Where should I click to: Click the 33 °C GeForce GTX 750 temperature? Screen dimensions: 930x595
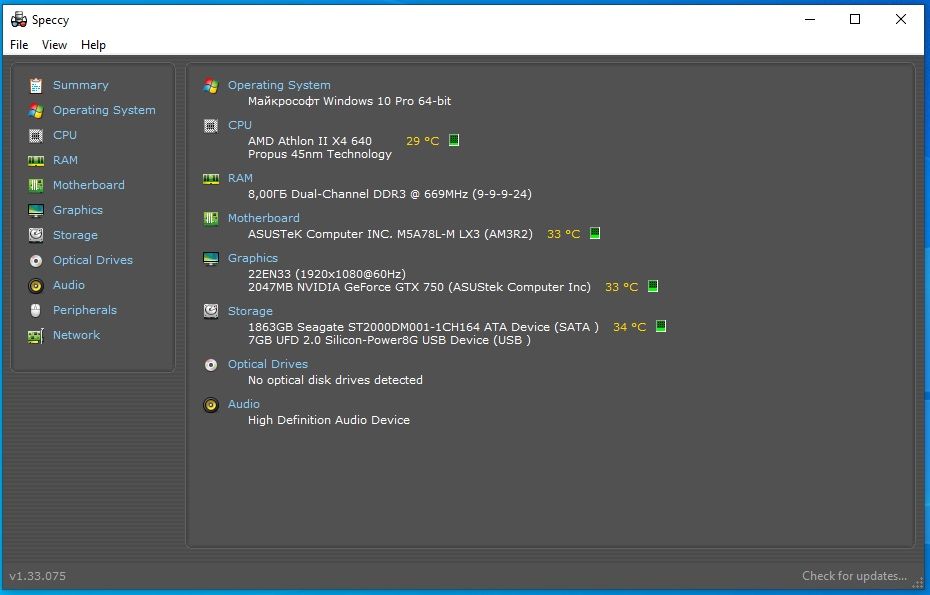(621, 287)
